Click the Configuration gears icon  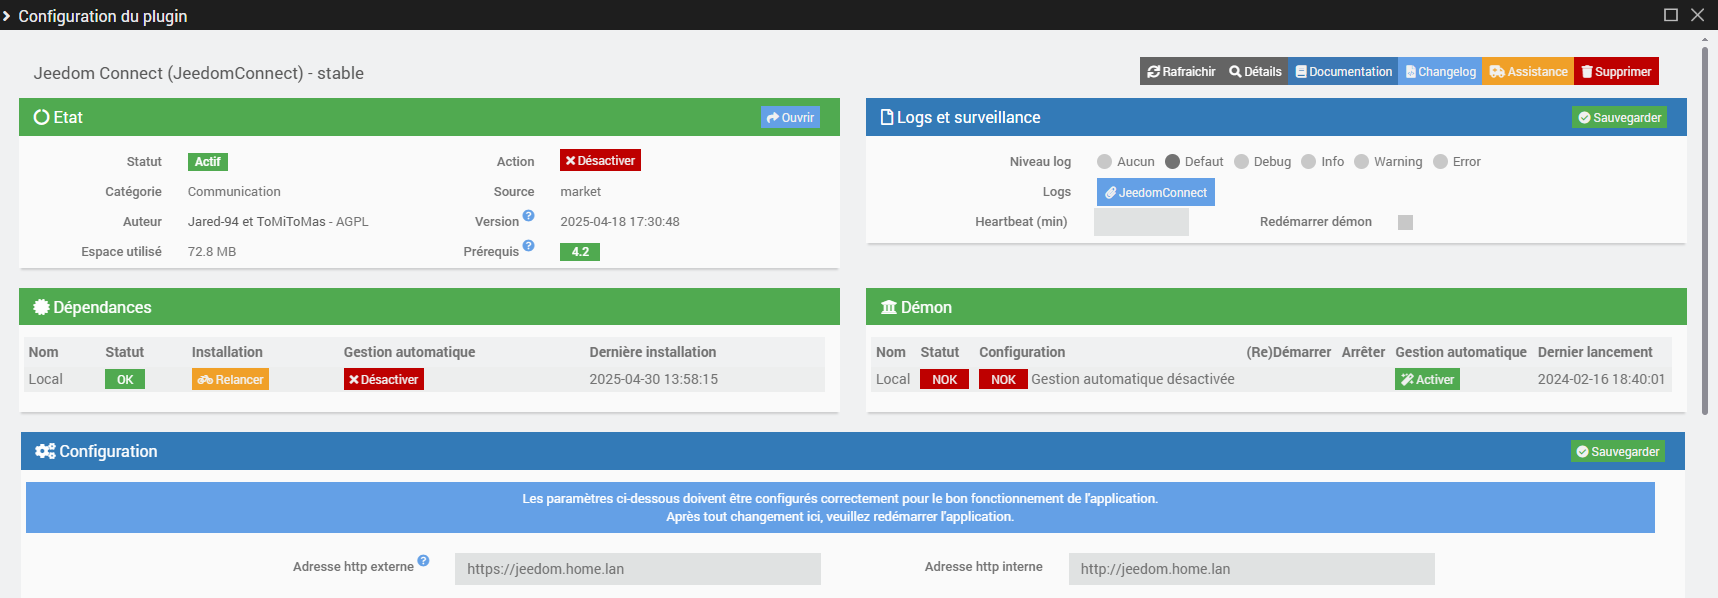click(45, 451)
